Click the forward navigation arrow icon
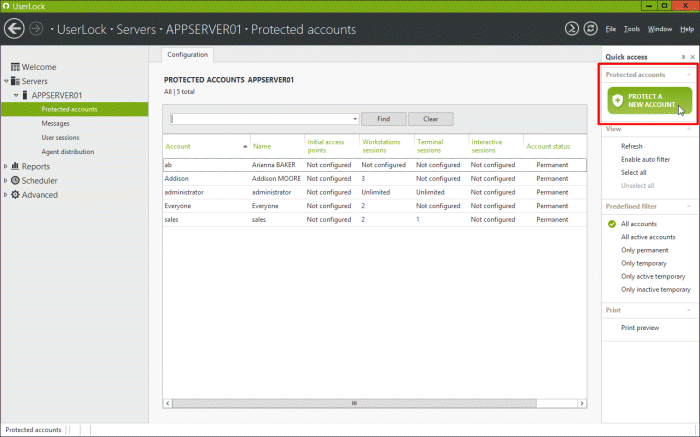This screenshot has height=437, width=700. (x=38, y=29)
